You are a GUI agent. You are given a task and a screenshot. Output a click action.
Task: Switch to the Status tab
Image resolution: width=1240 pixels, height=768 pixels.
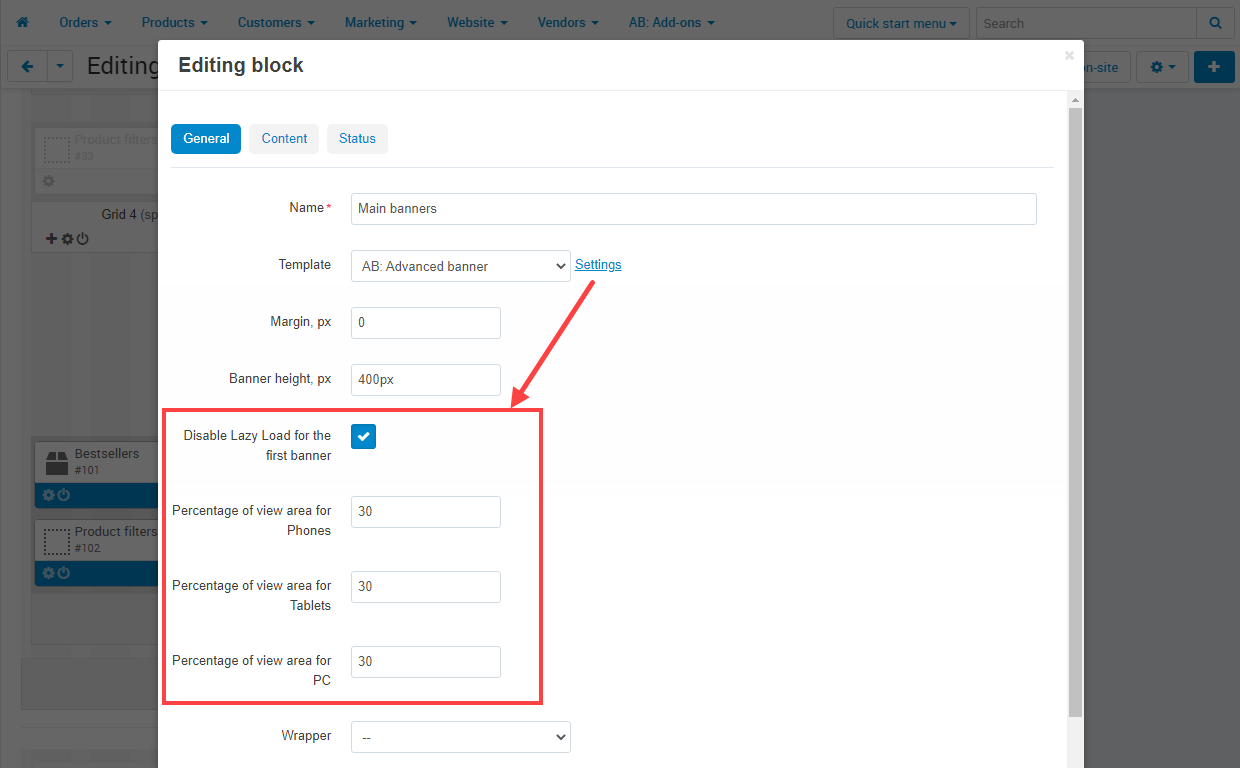[357, 139]
